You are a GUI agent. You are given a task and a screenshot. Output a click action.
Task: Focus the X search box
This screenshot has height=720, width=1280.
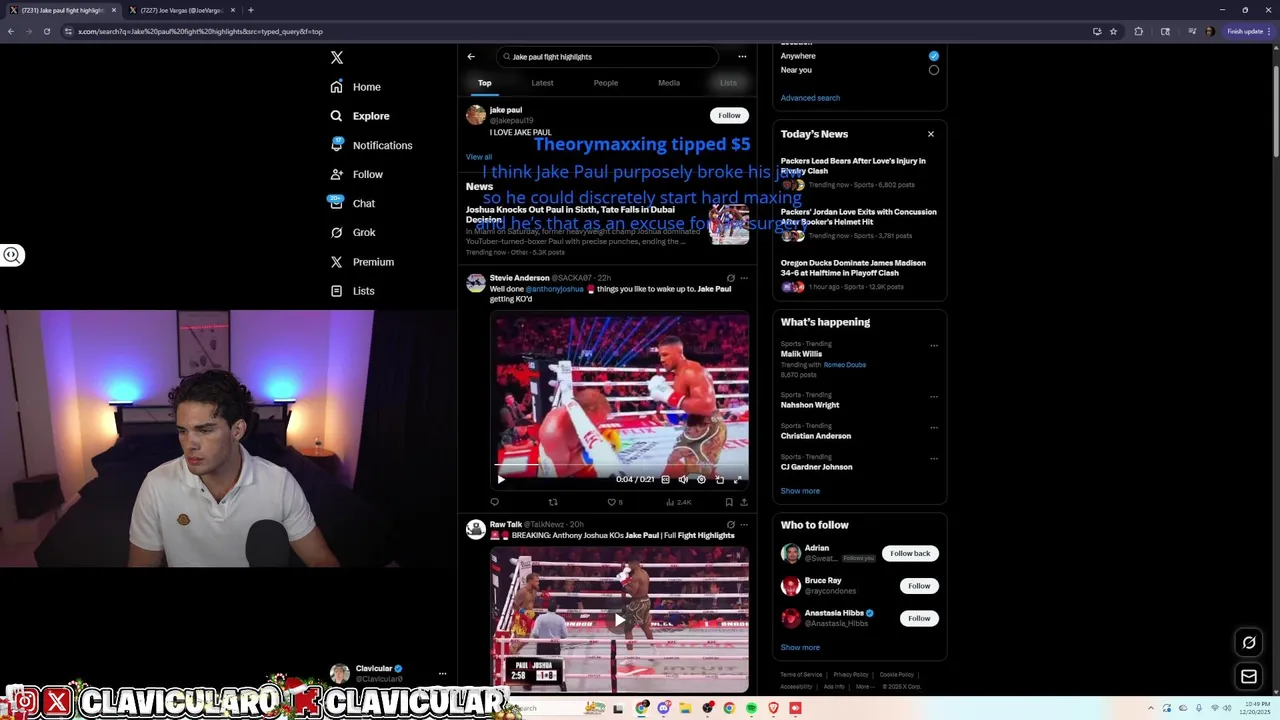[x=606, y=57]
